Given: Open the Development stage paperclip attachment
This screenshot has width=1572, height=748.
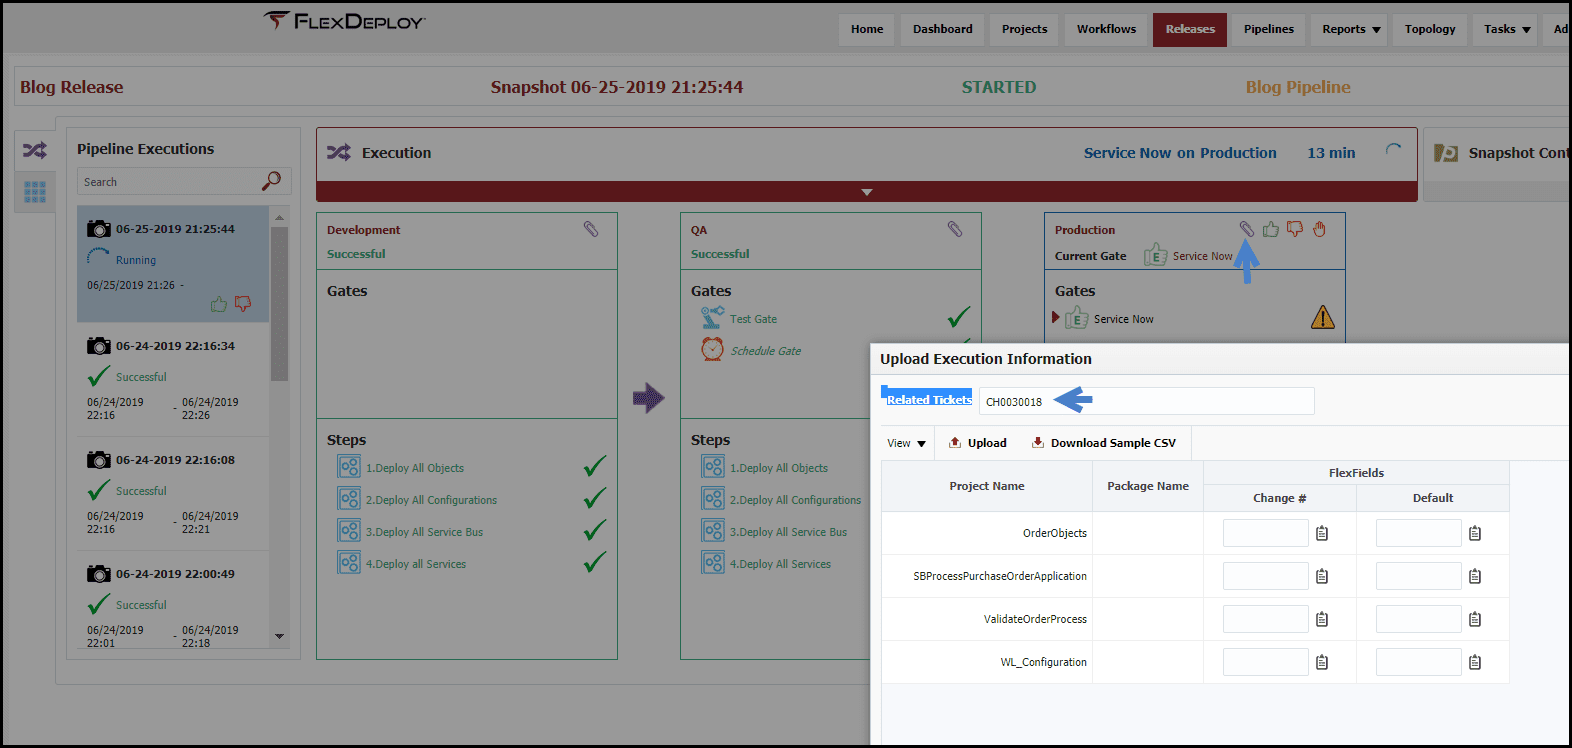Looking at the screenshot, I should [591, 229].
